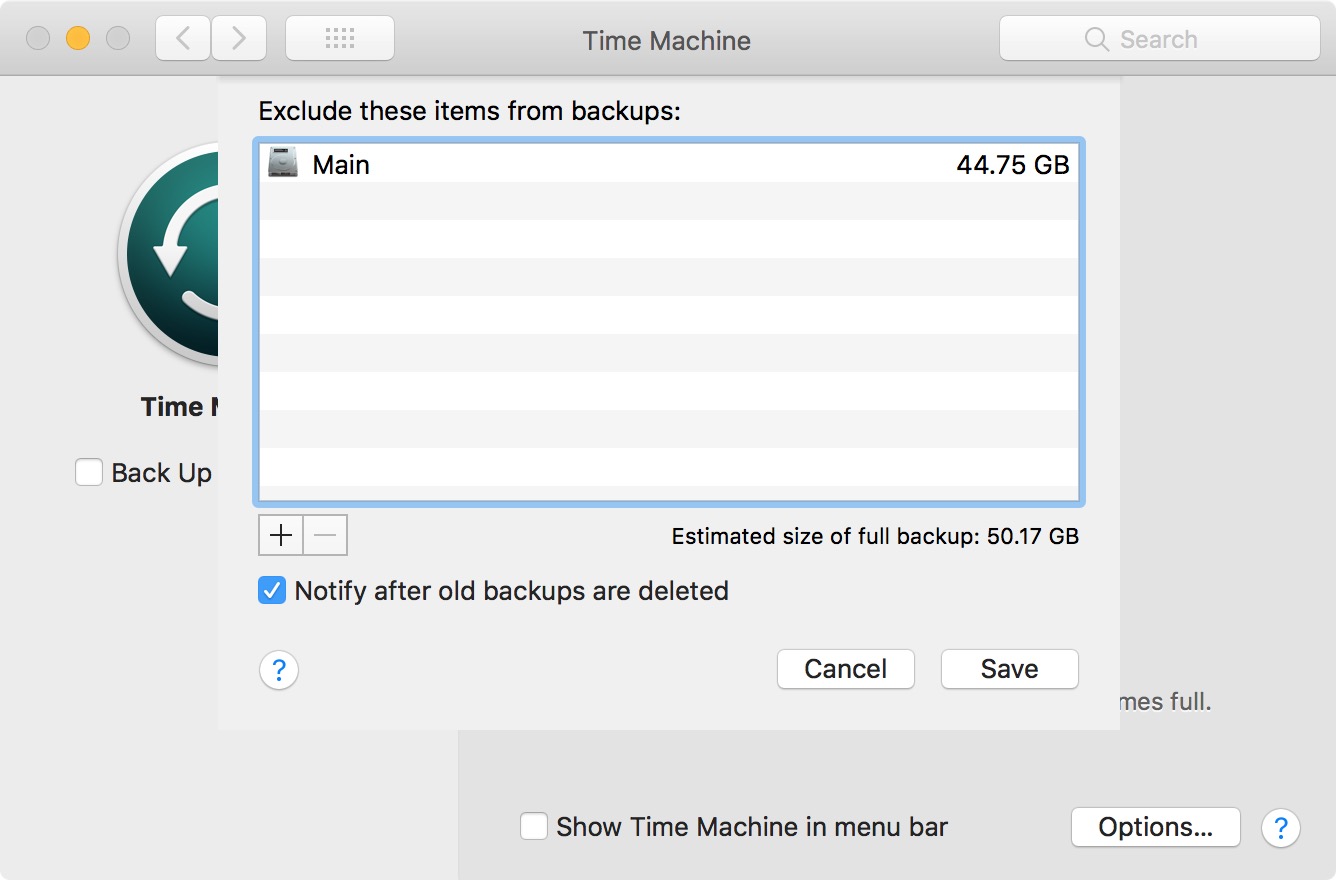1336x880 pixels.
Task: Enable Show Time Machine in menu bar
Action: [534, 827]
